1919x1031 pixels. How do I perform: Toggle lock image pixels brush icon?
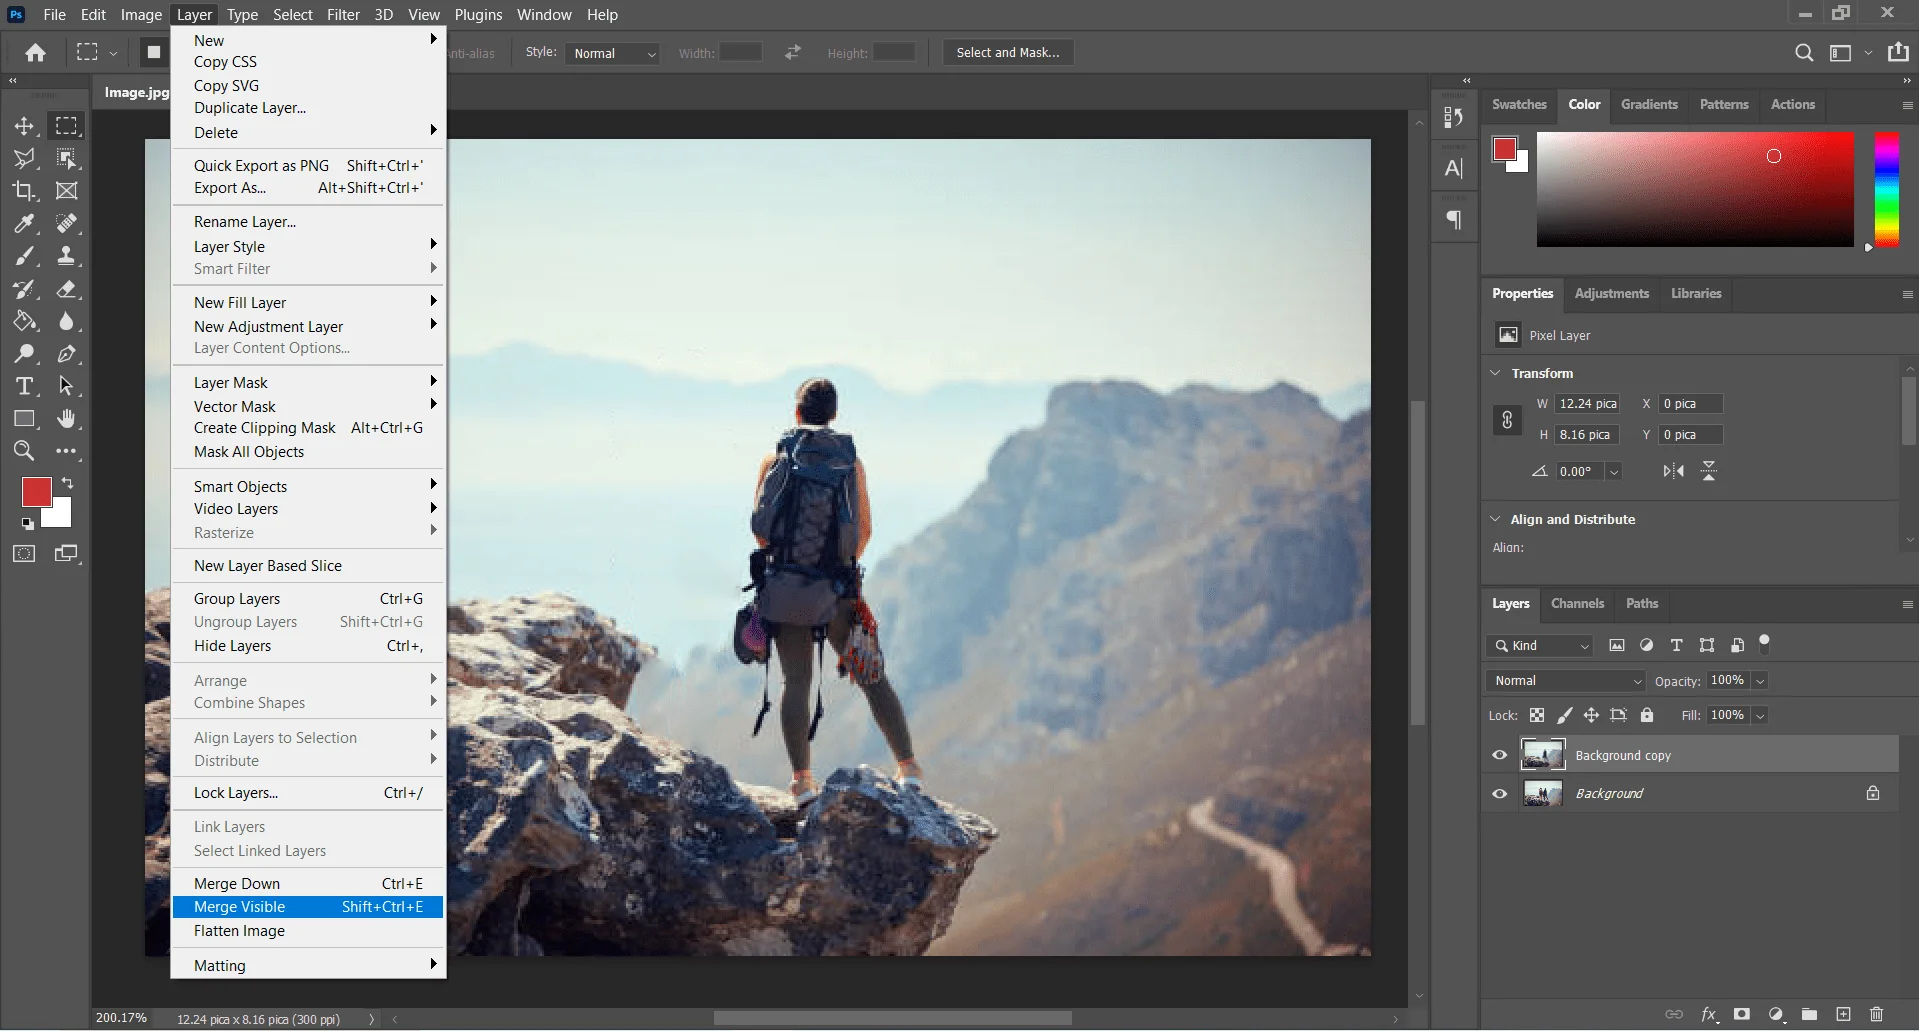coord(1564,715)
